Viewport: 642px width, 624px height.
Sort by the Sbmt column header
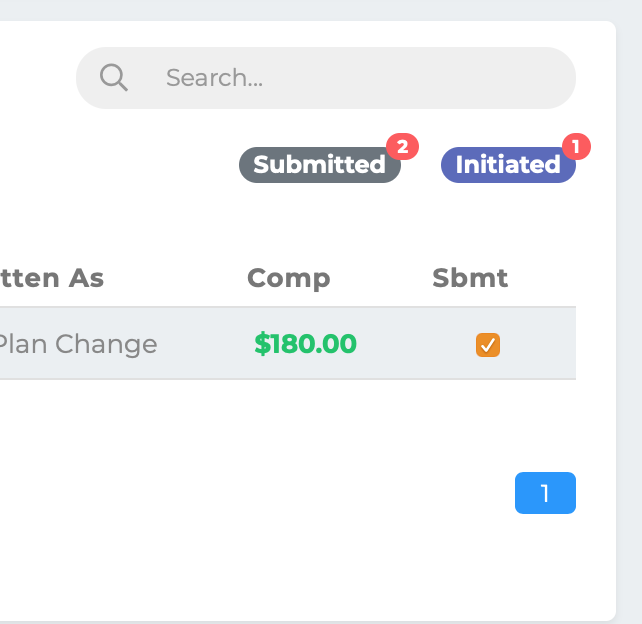tap(470, 278)
